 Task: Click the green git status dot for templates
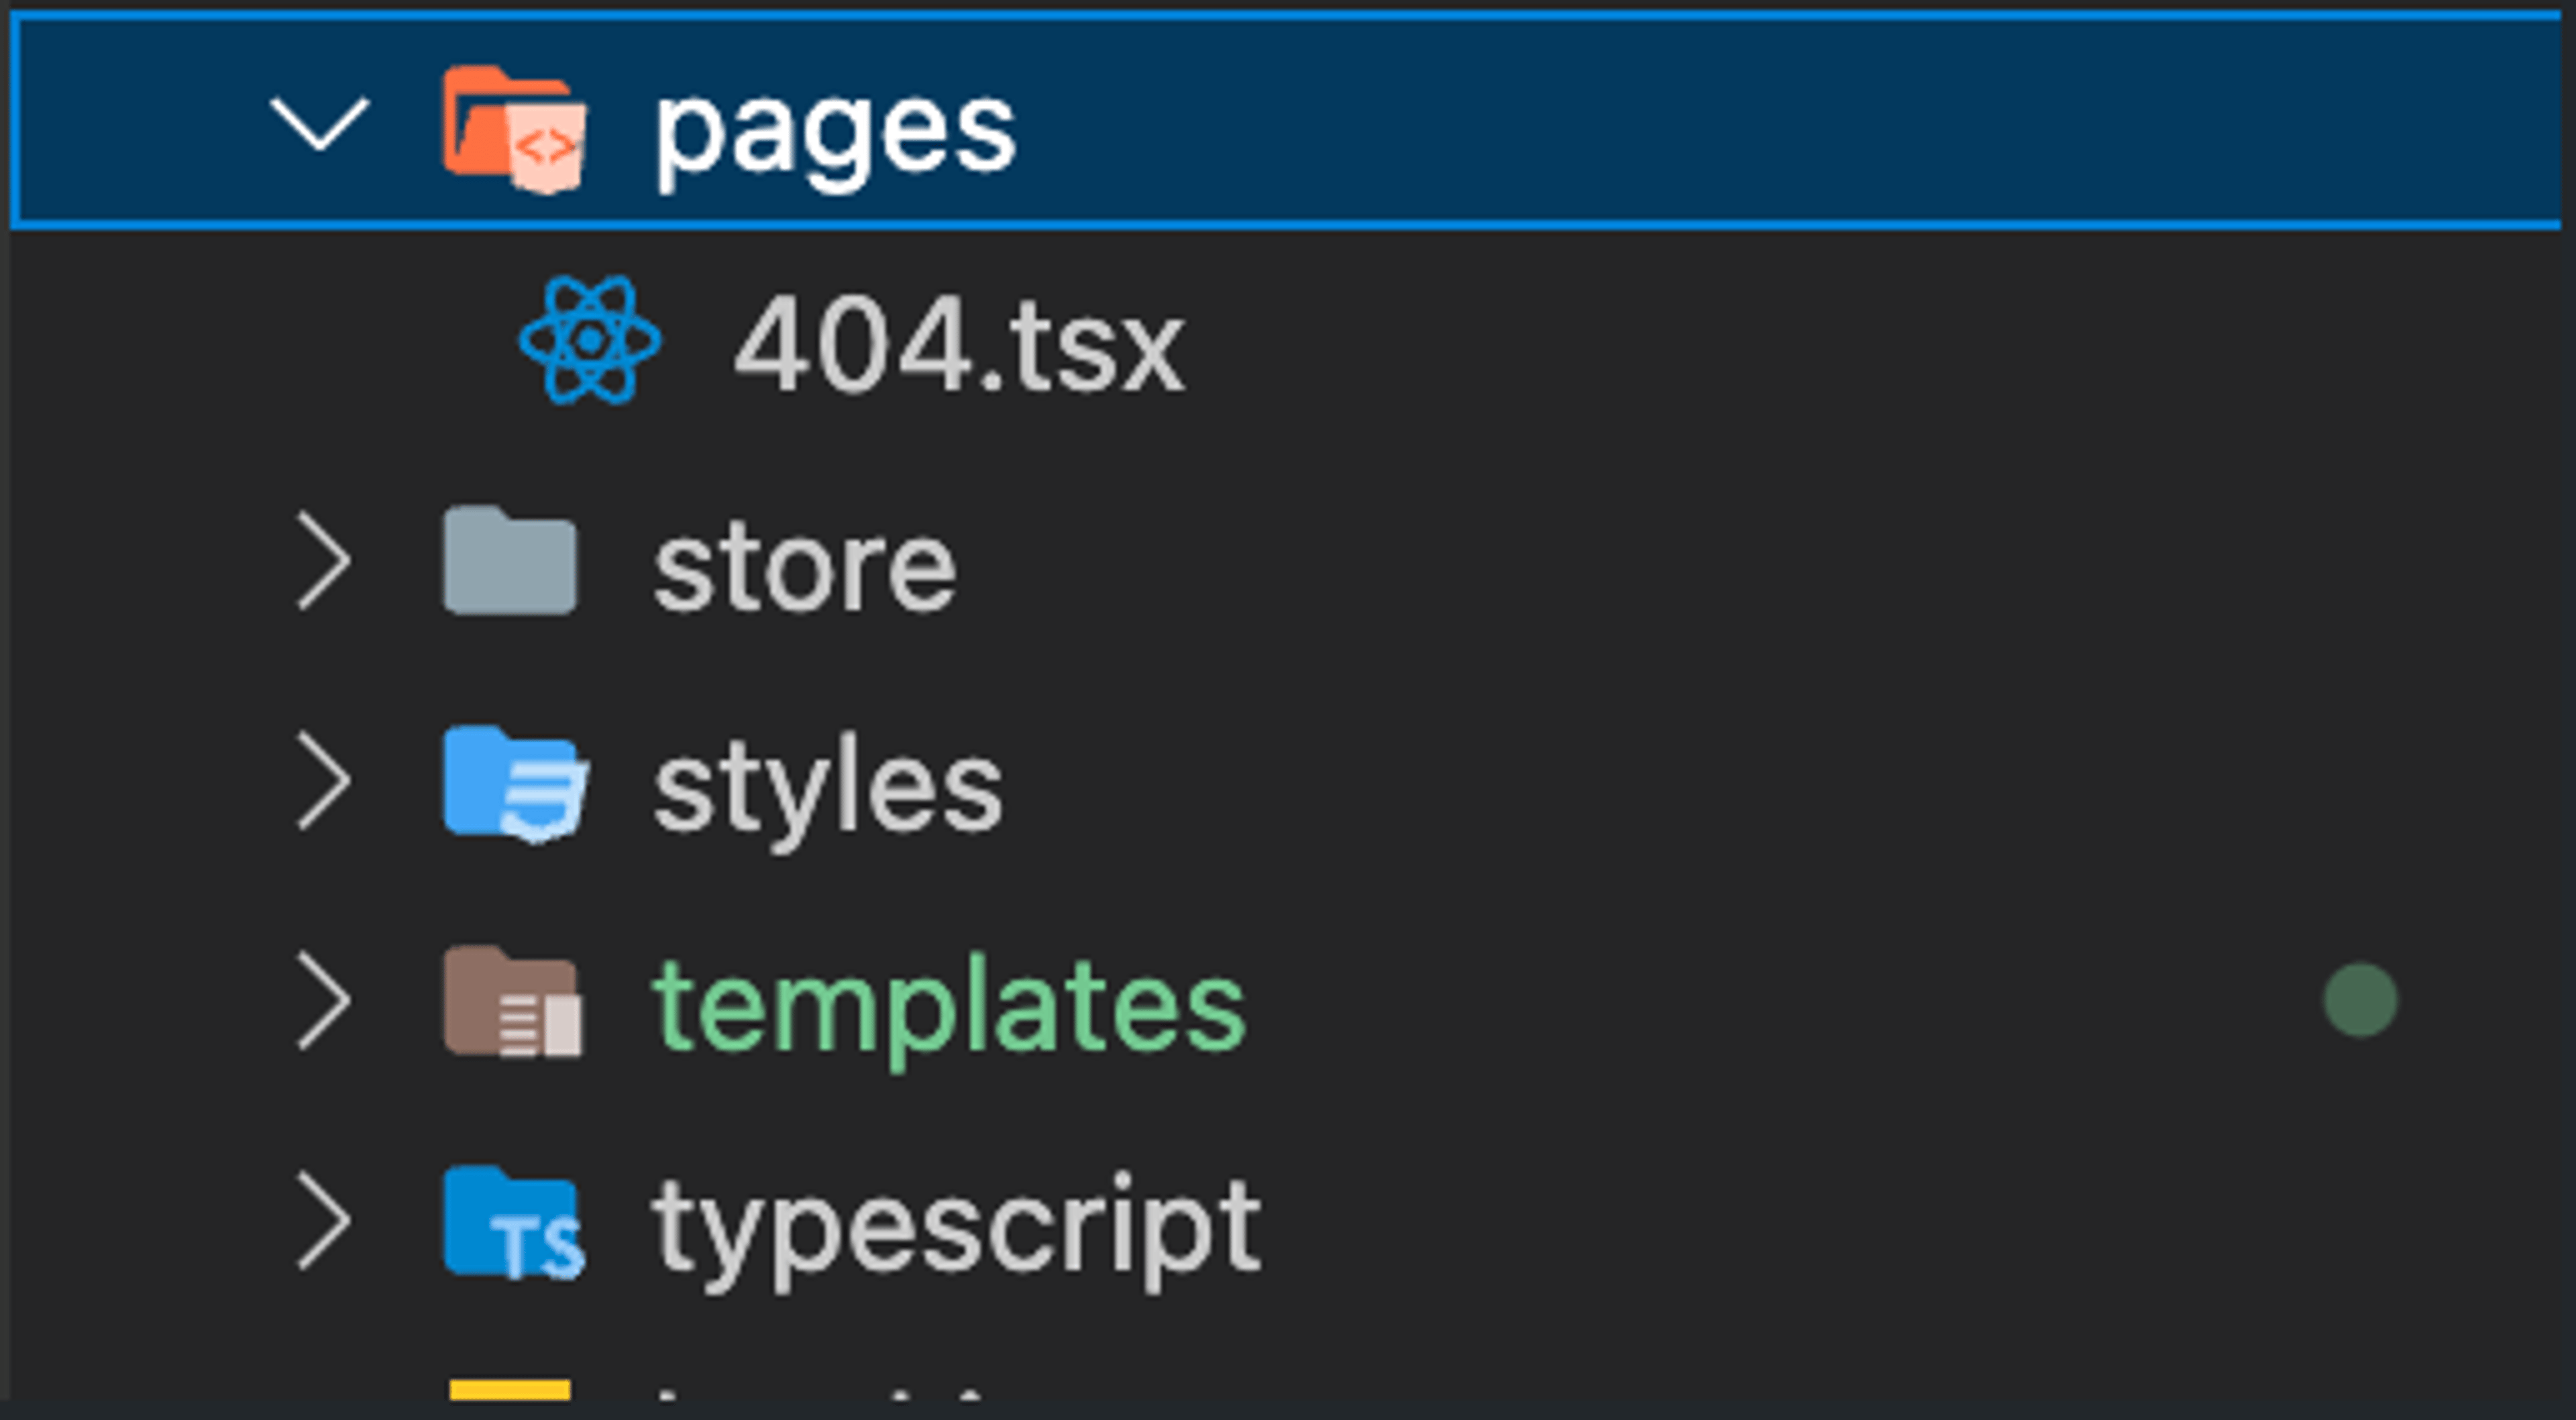tap(2360, 1000)
